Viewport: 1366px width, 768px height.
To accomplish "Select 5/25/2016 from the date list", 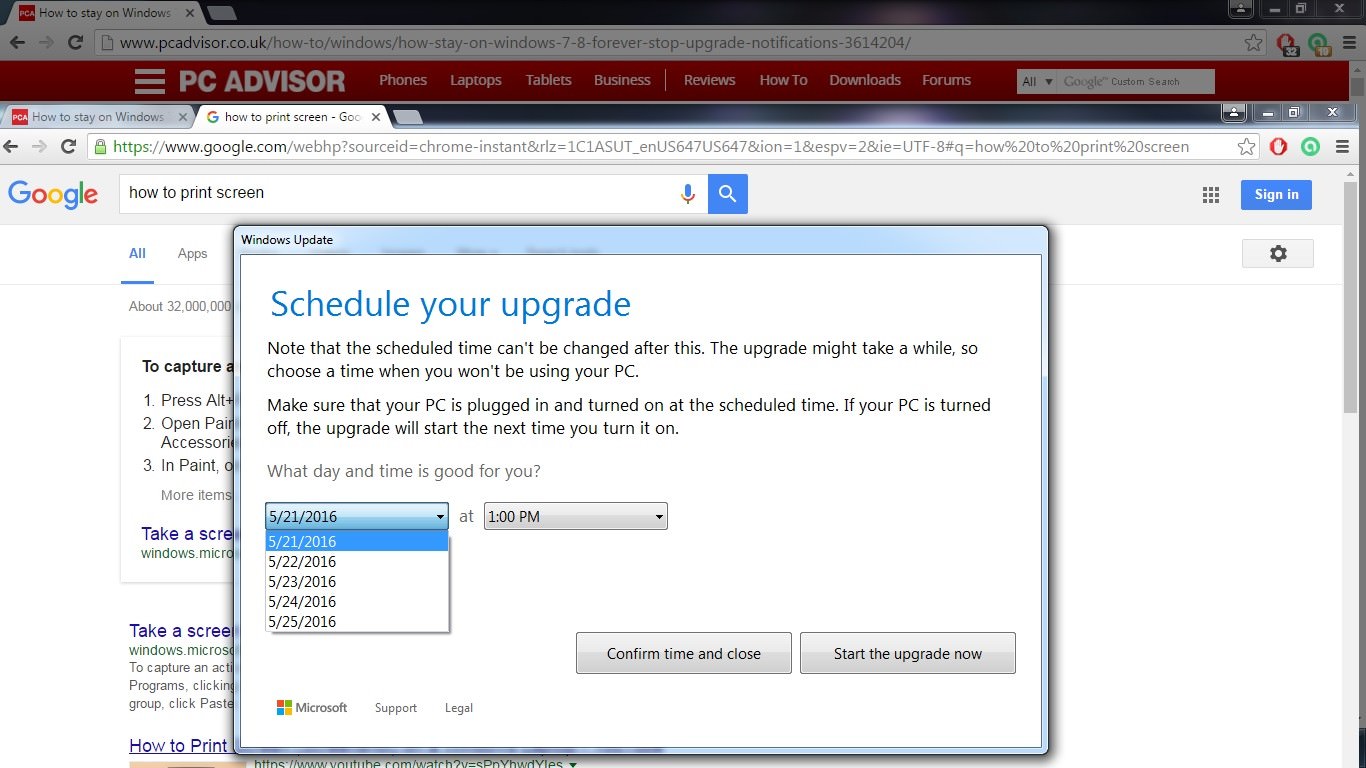I will pos(357,621).
